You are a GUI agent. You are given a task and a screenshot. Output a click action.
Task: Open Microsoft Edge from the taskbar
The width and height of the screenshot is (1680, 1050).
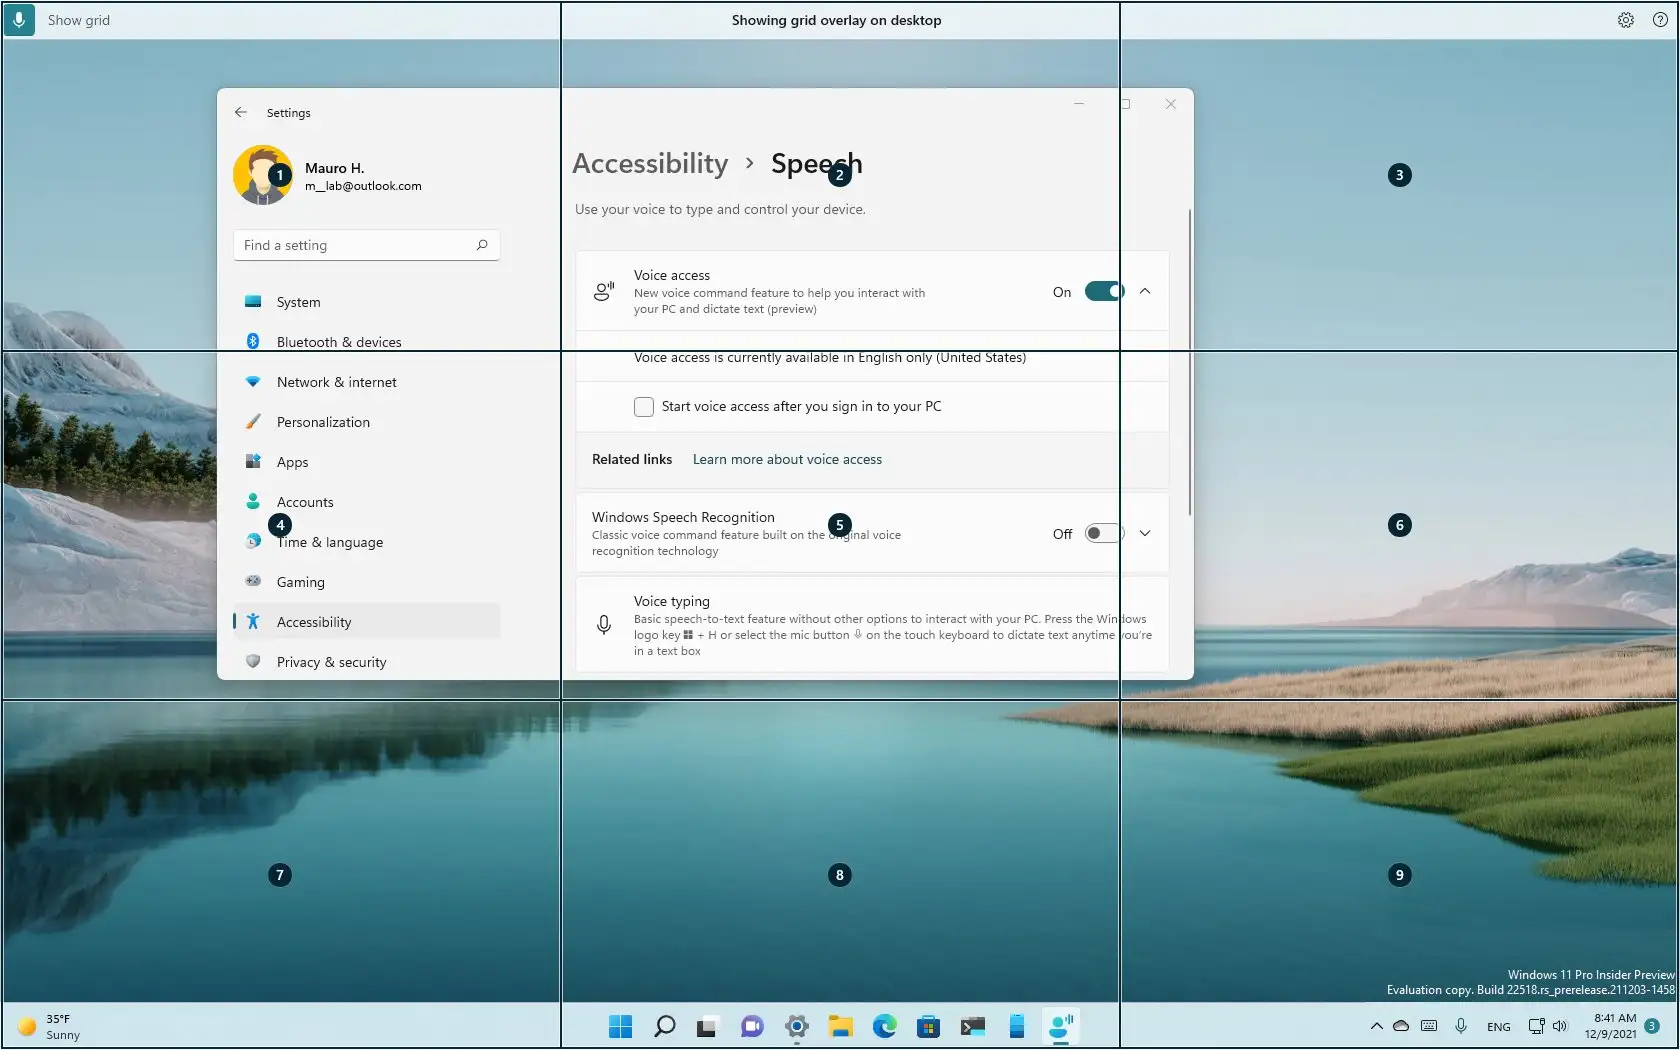click(884, 1026)
